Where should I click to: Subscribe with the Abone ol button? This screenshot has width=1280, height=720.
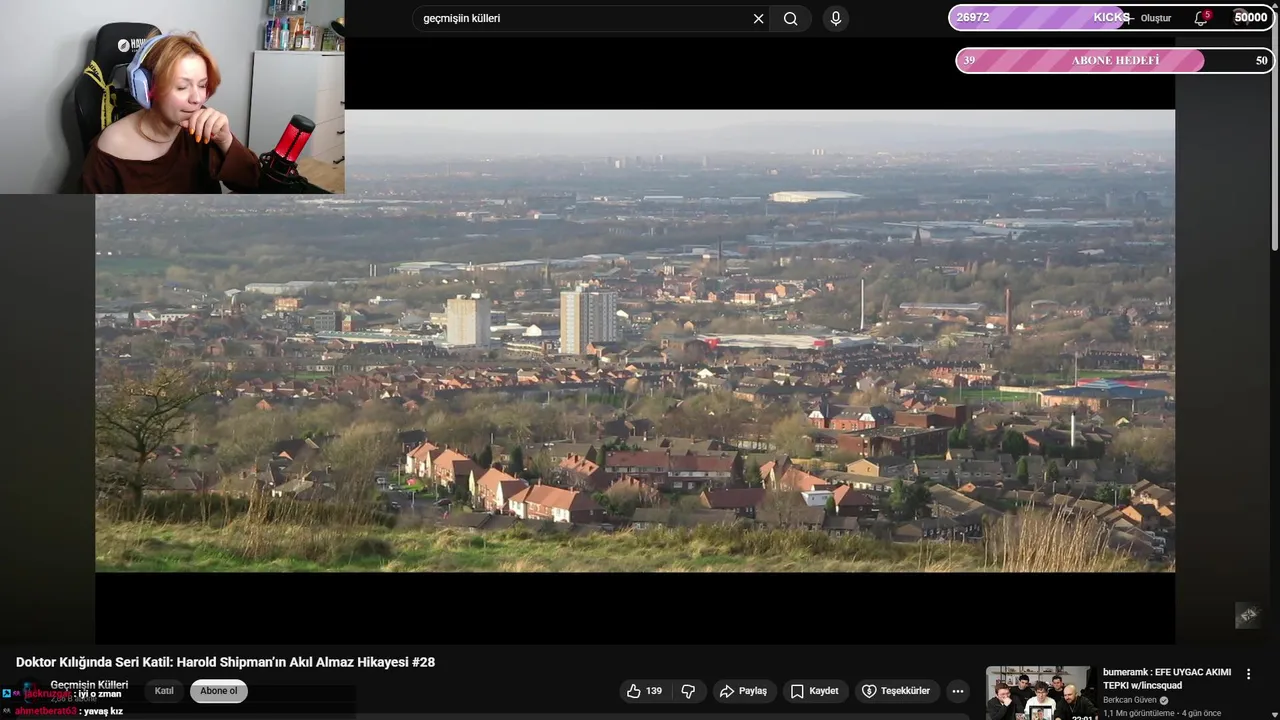point(219,691)
